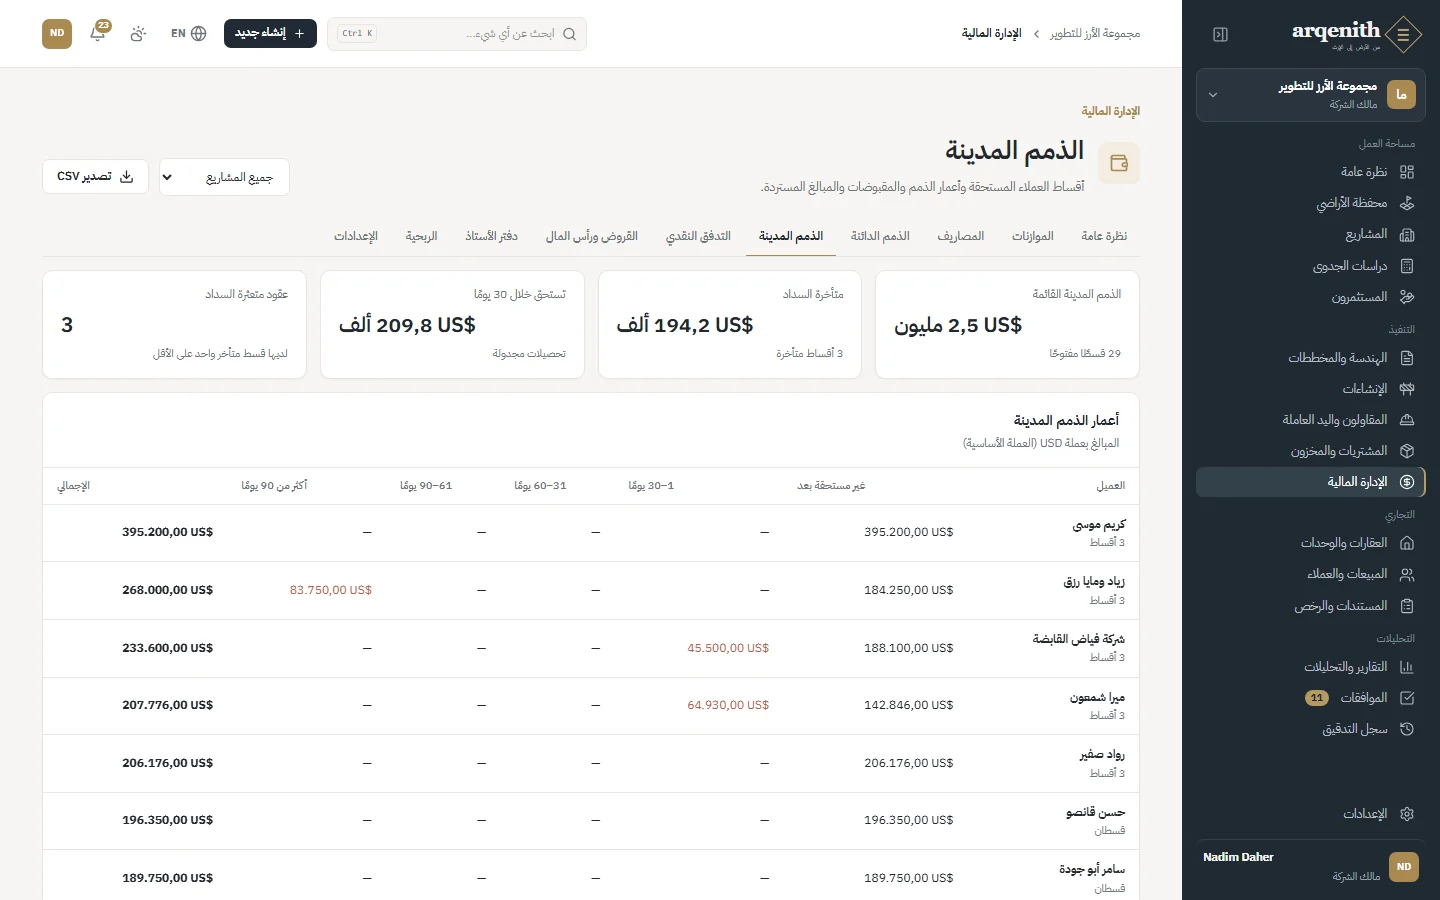The image size is (1440, 900).
Task: Click the overdue amount 45.500,00 US$
Action: click(728, 648)
